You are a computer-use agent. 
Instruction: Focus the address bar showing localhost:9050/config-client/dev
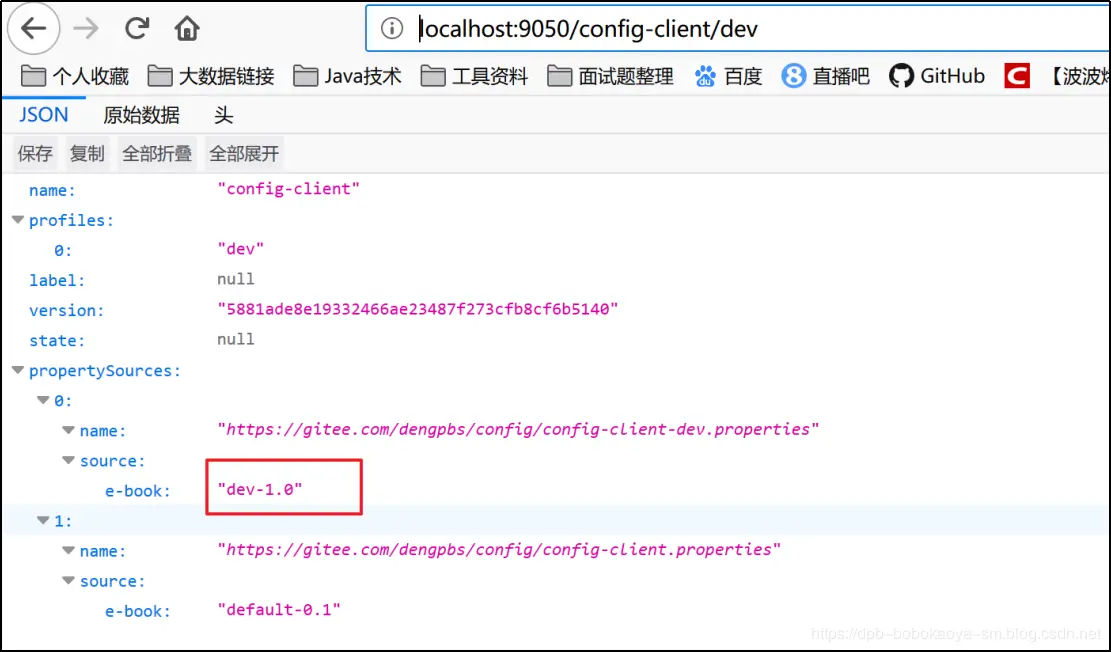pyautogui.click(x=738, y=28)
